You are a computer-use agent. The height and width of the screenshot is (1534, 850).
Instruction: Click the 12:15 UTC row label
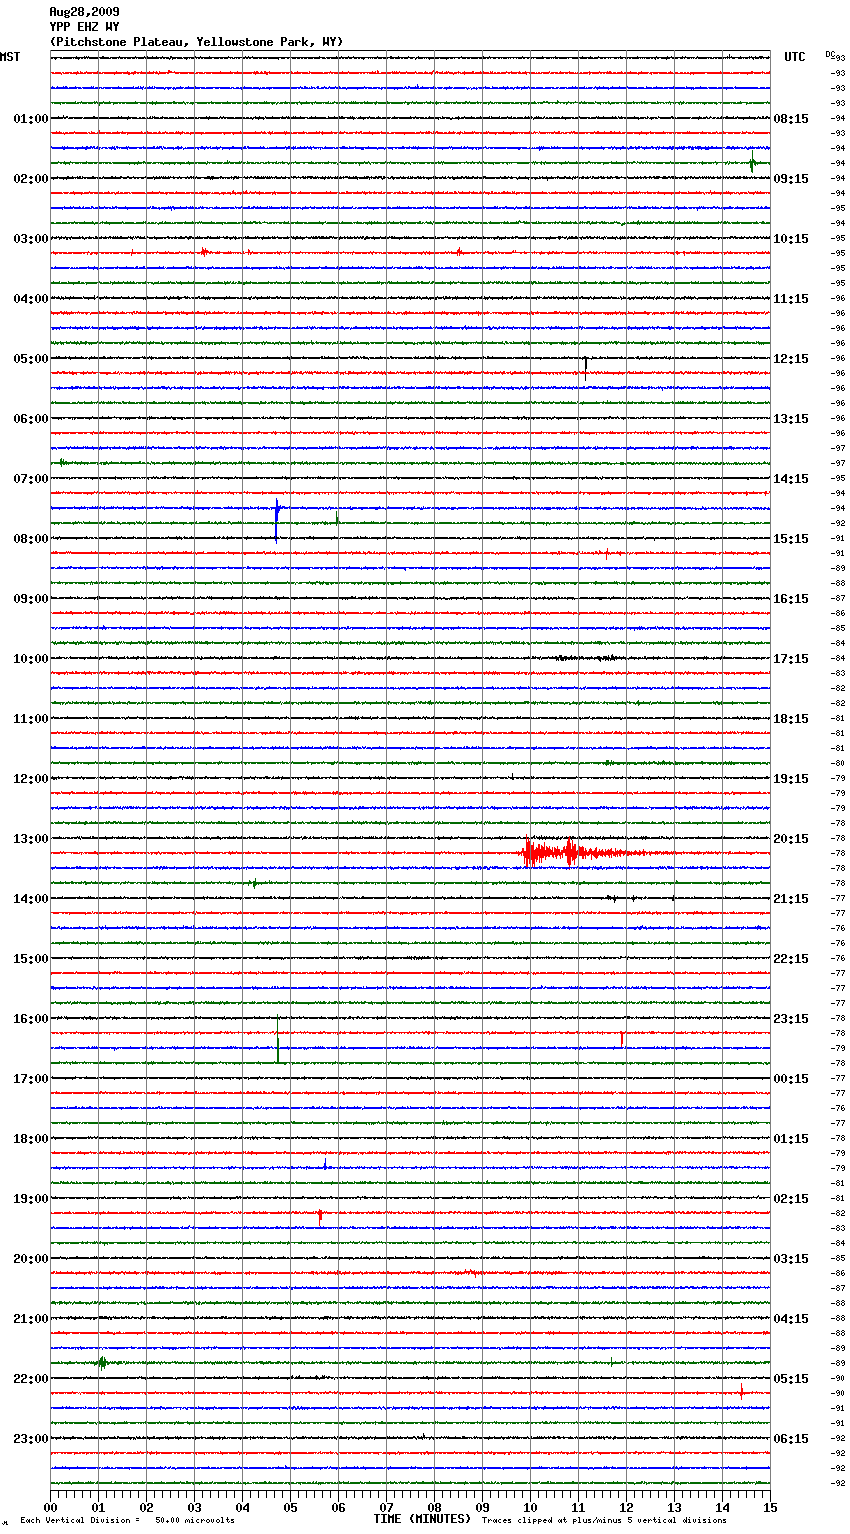pyautogui.click(x=791, y=359)
